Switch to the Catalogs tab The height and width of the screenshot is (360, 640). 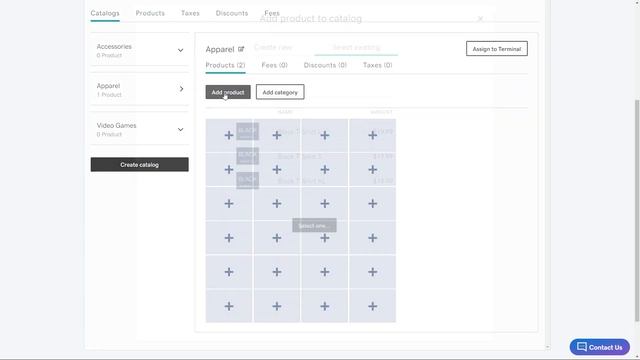point(105,13)
